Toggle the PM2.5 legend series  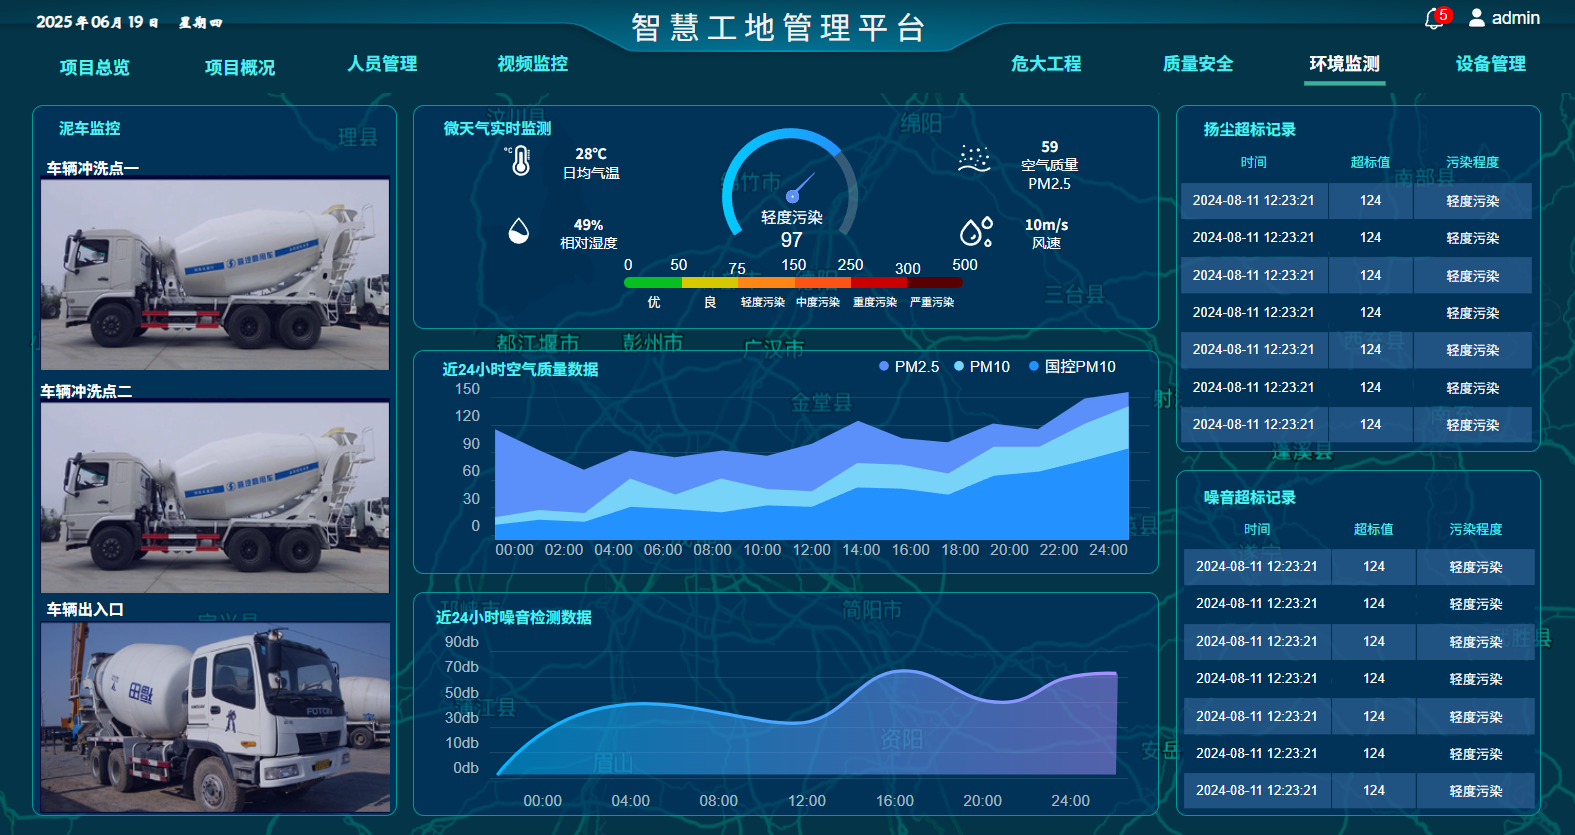coord(908,367)
